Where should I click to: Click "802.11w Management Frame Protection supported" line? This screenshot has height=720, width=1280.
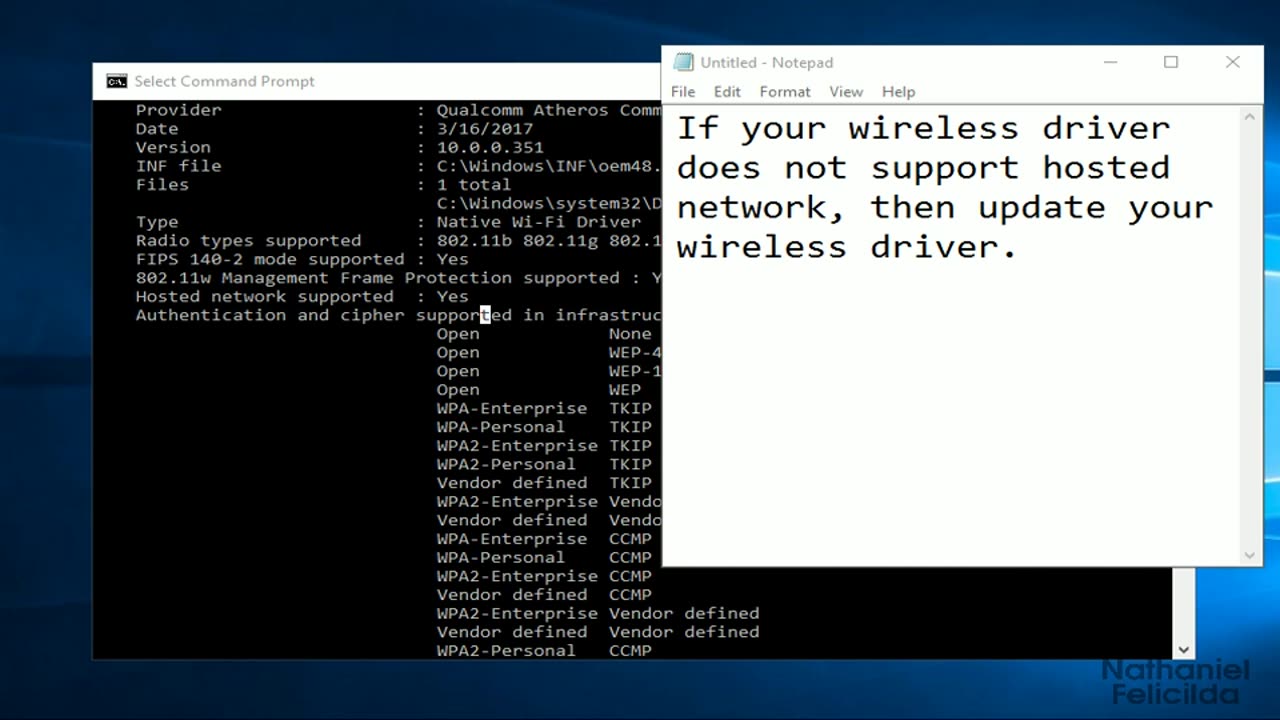pos(398,278)
